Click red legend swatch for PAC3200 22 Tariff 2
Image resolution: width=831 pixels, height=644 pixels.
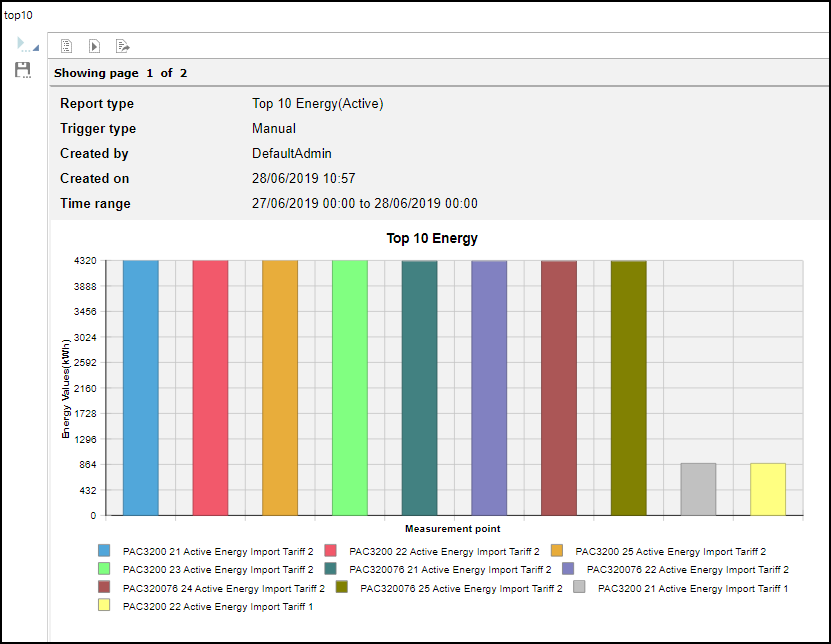point(329,550)
